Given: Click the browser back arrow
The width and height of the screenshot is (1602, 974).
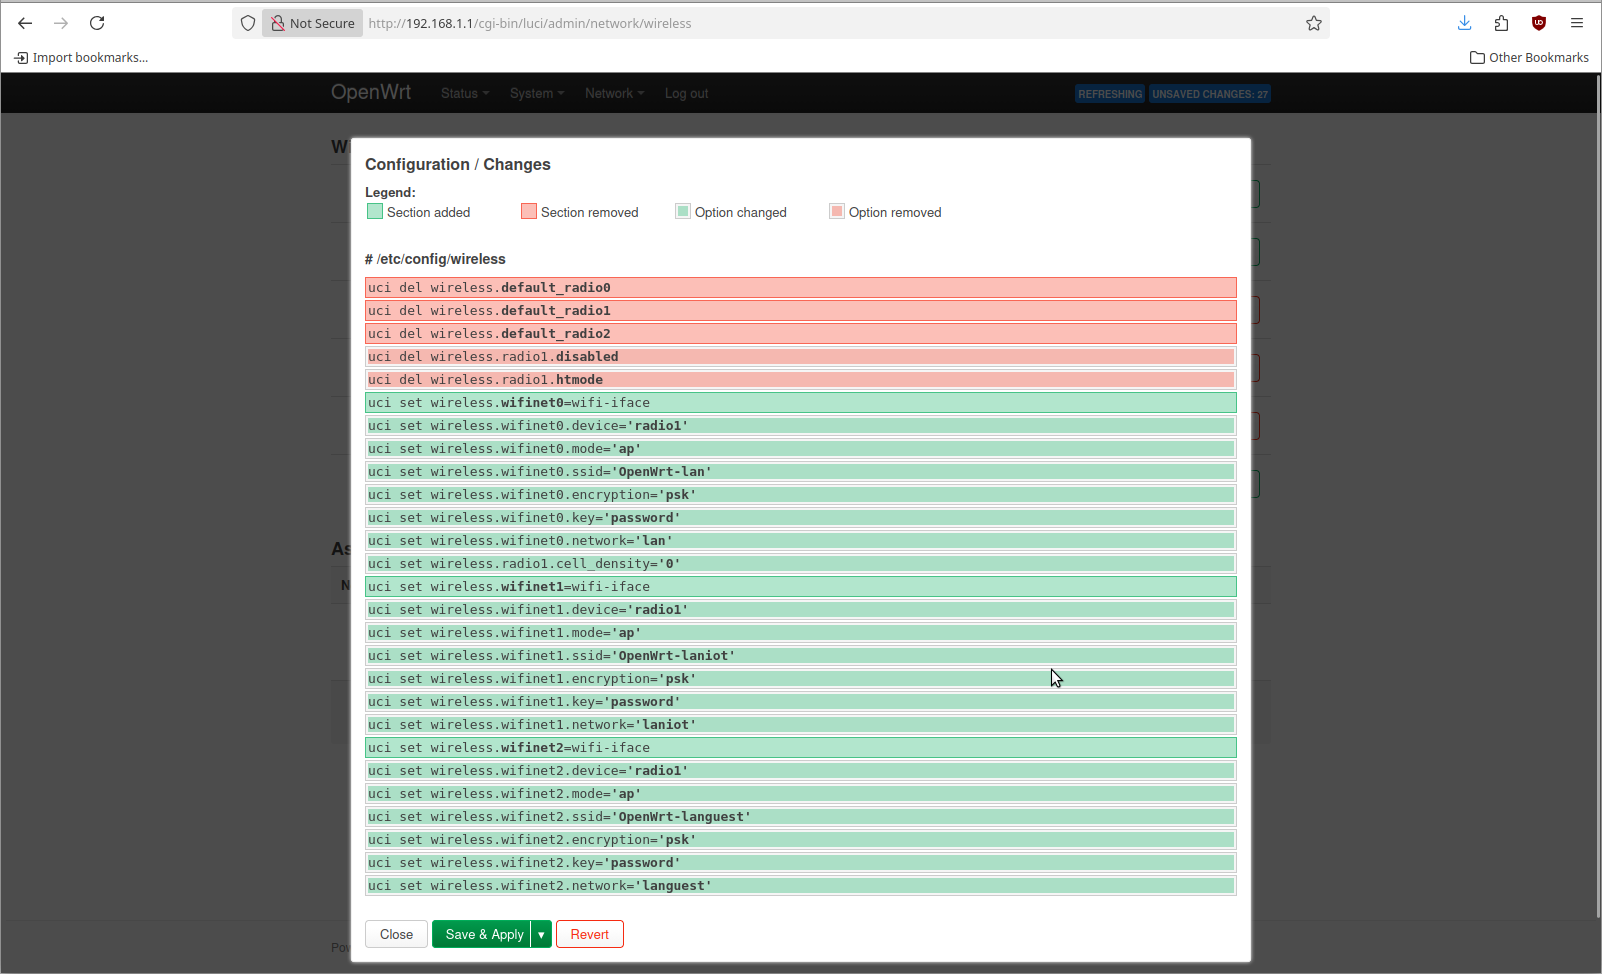Looking at the screenshot, I should (25, 23).
